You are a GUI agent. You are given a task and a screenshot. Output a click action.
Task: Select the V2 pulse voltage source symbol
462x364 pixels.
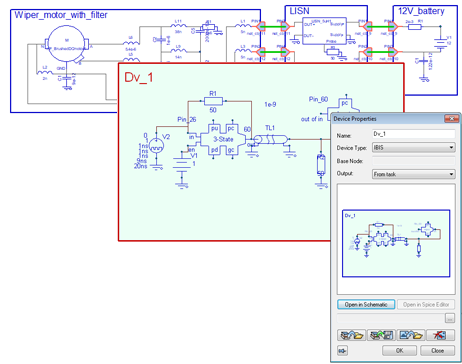(x=156, y=147)
